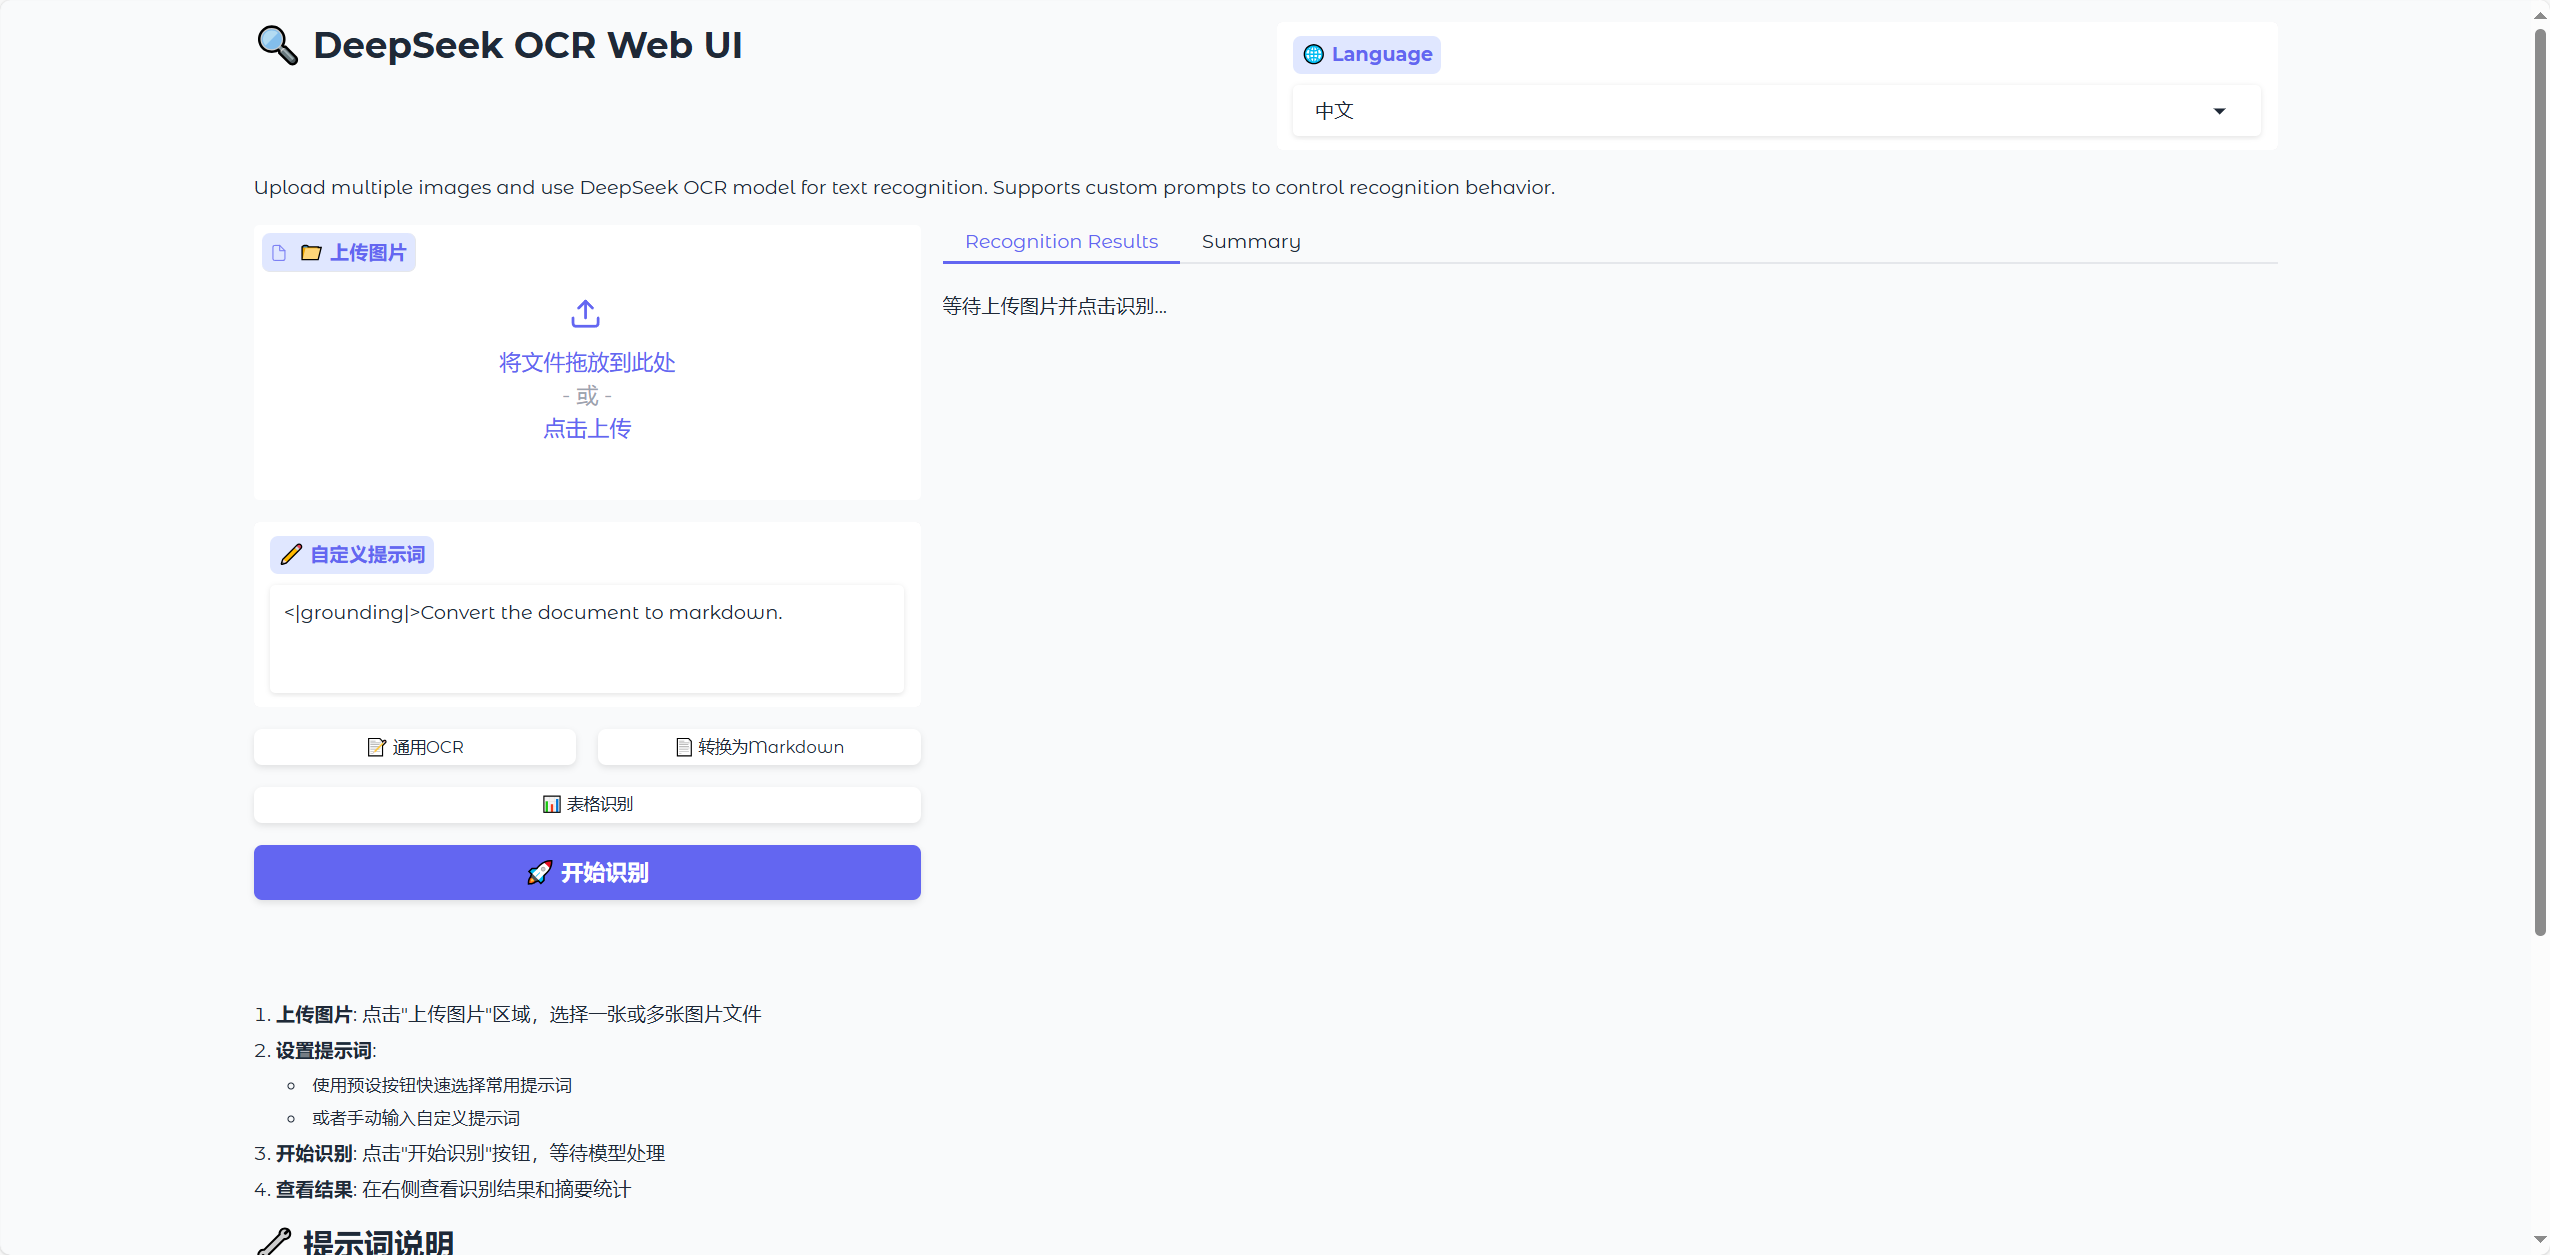
Task: Click the document icon on the 通用OCR button
Action: click(377, 746)
